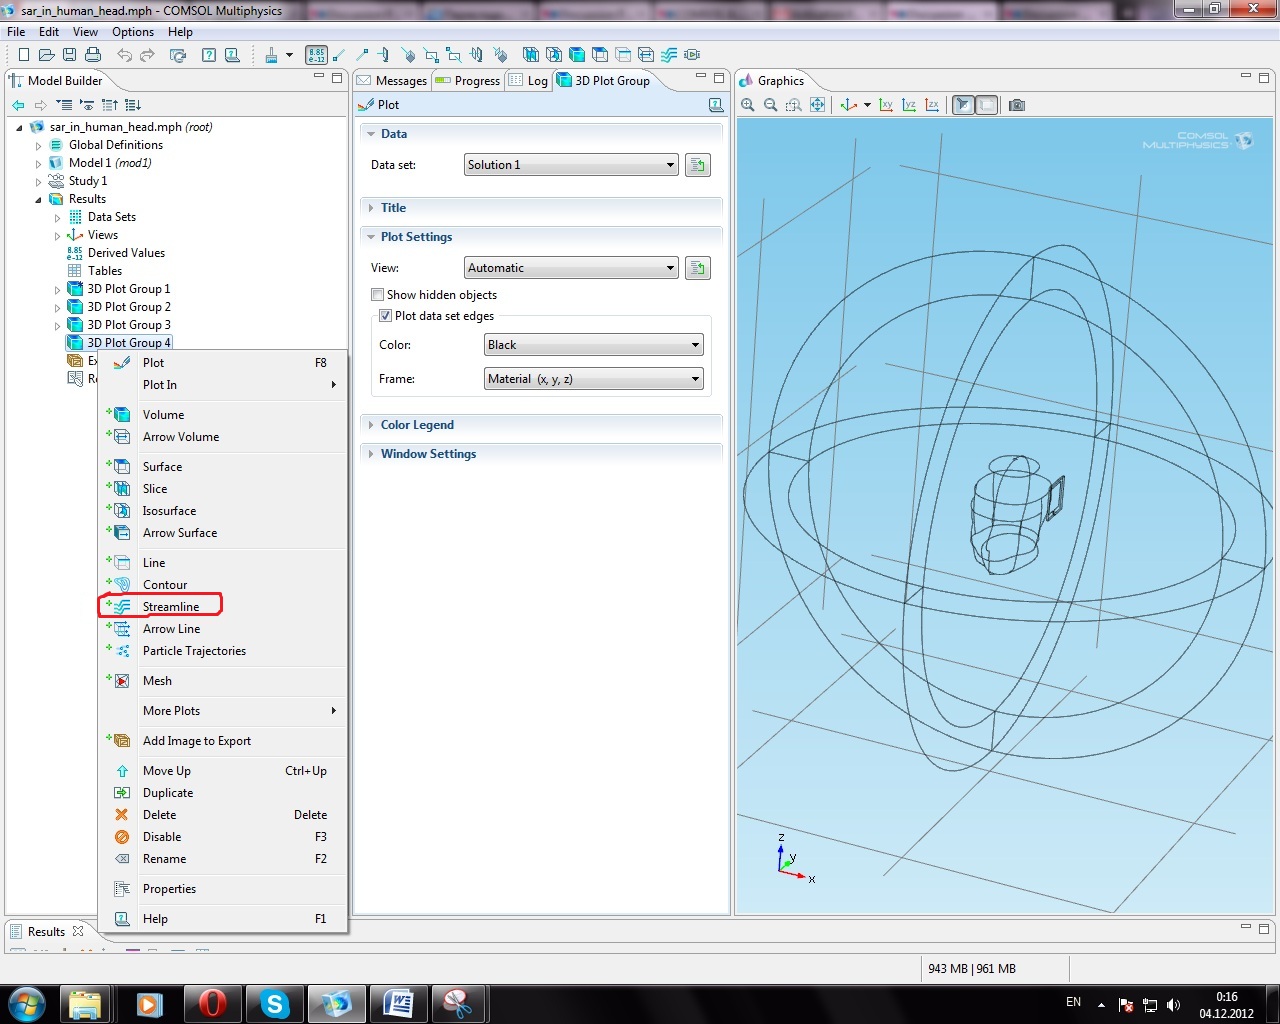This screenshot has height=1024, width=1280.
Task: Select 3D Plot Group 2 in tree
Action: [128, 307]
